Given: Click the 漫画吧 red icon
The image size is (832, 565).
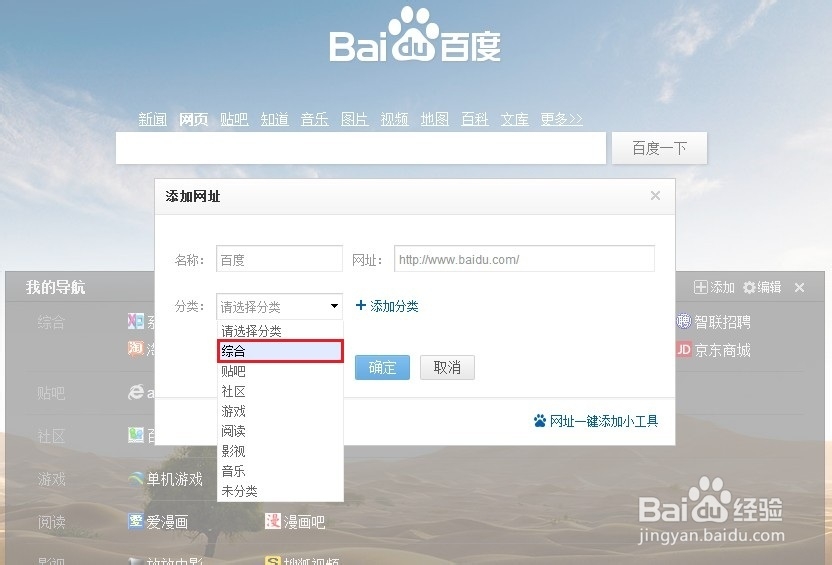Looking at the screenshot, I should pyautogui.click(x=273, y=521).
